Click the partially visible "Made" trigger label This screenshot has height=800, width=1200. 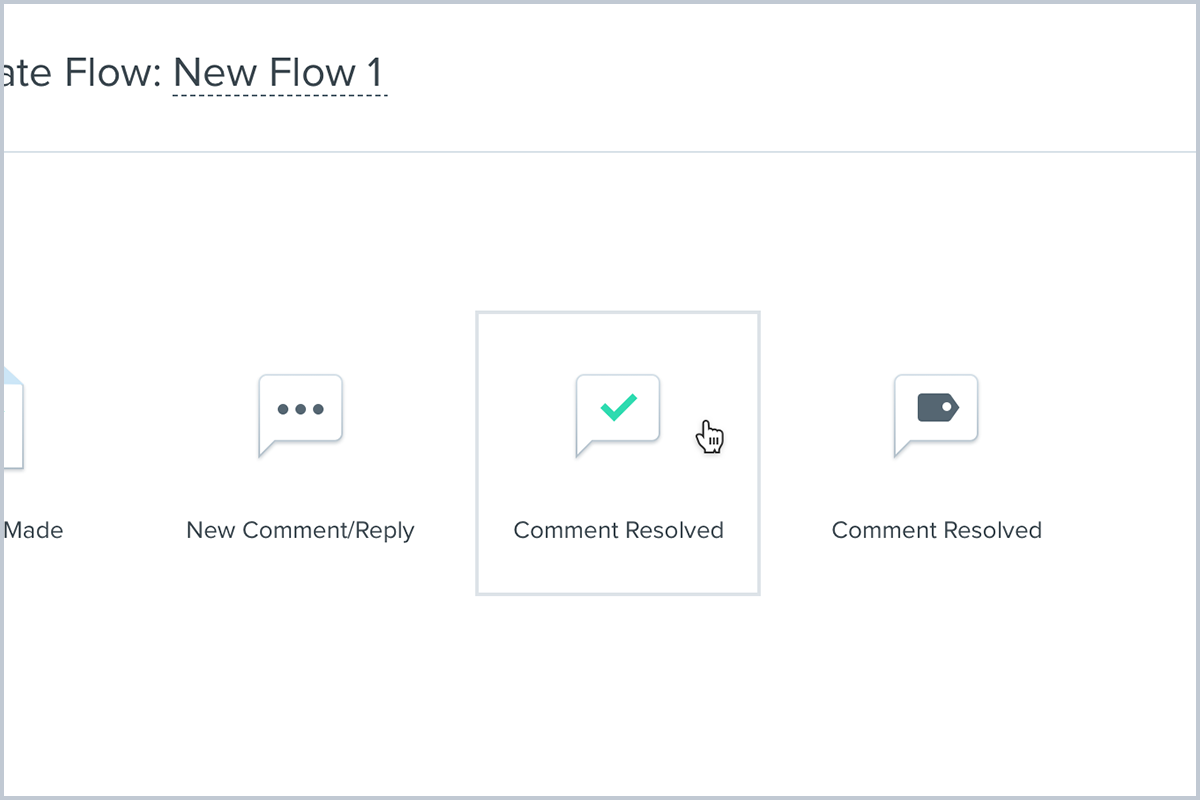tap(33, 530)
